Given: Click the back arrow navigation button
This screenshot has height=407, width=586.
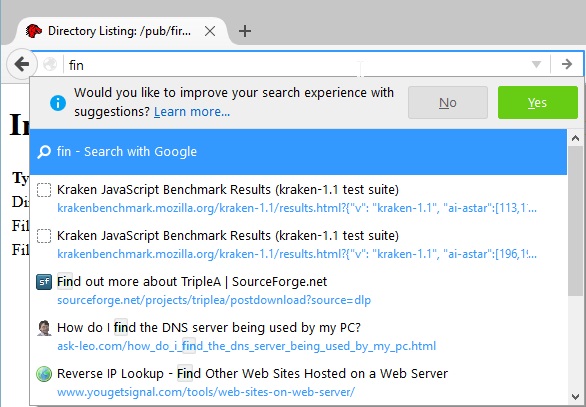Looking at the screenshot, I should (x=22, y=64).
